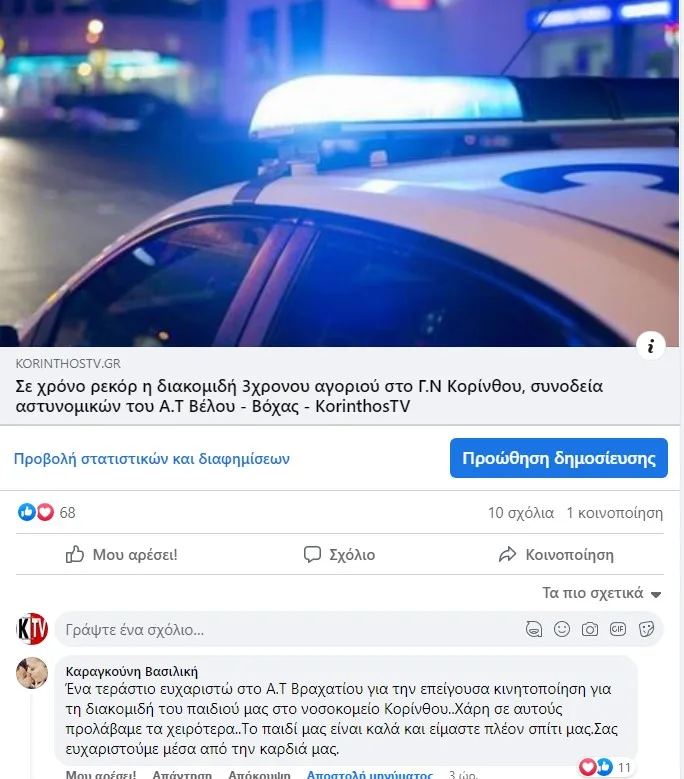Open avatar sticker picker in comment box
684x779 pixels.
tap(534, 629)
